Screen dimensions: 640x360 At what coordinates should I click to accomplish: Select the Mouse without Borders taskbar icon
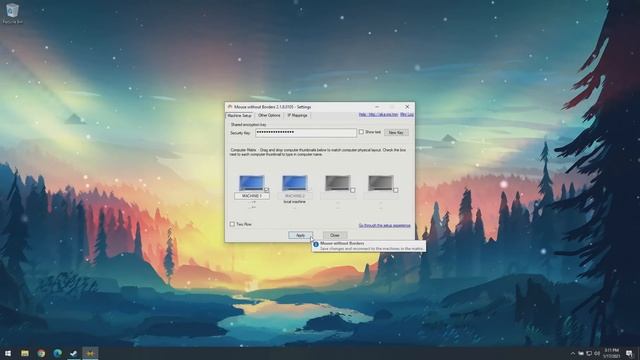[90, 353]
